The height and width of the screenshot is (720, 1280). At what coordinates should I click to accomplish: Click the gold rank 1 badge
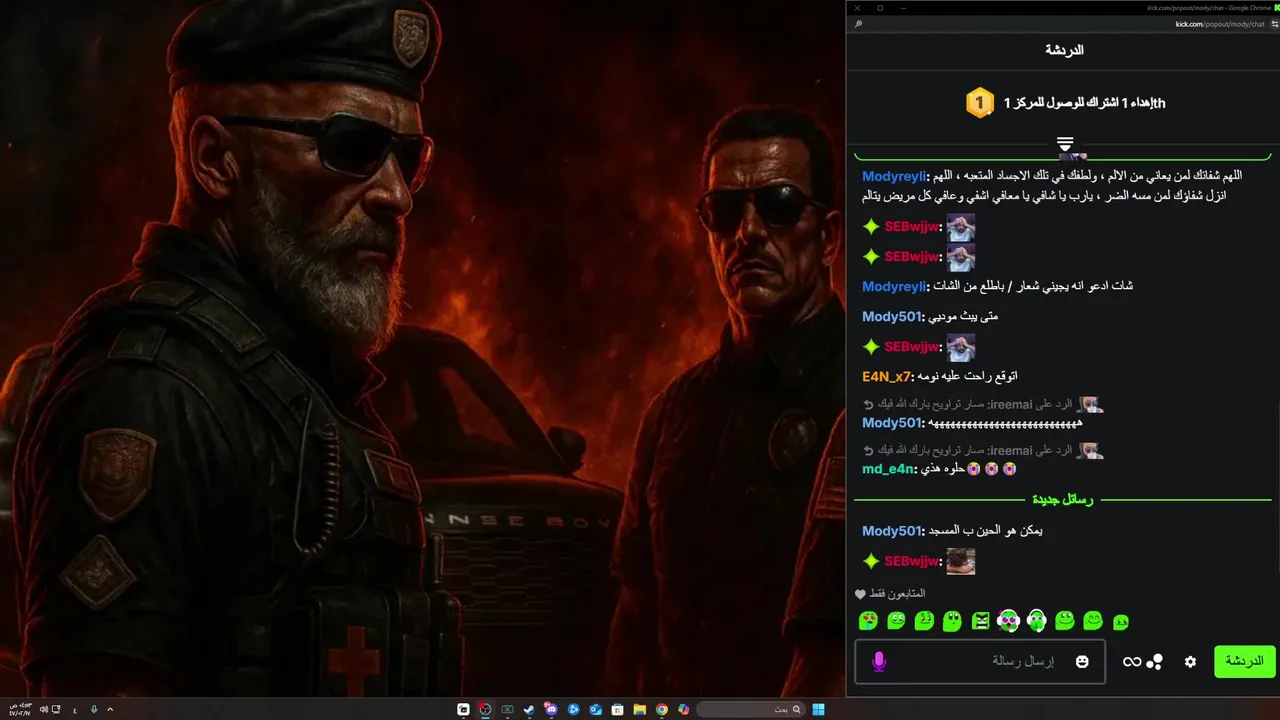pyautogui.click(x=980, y=102)
